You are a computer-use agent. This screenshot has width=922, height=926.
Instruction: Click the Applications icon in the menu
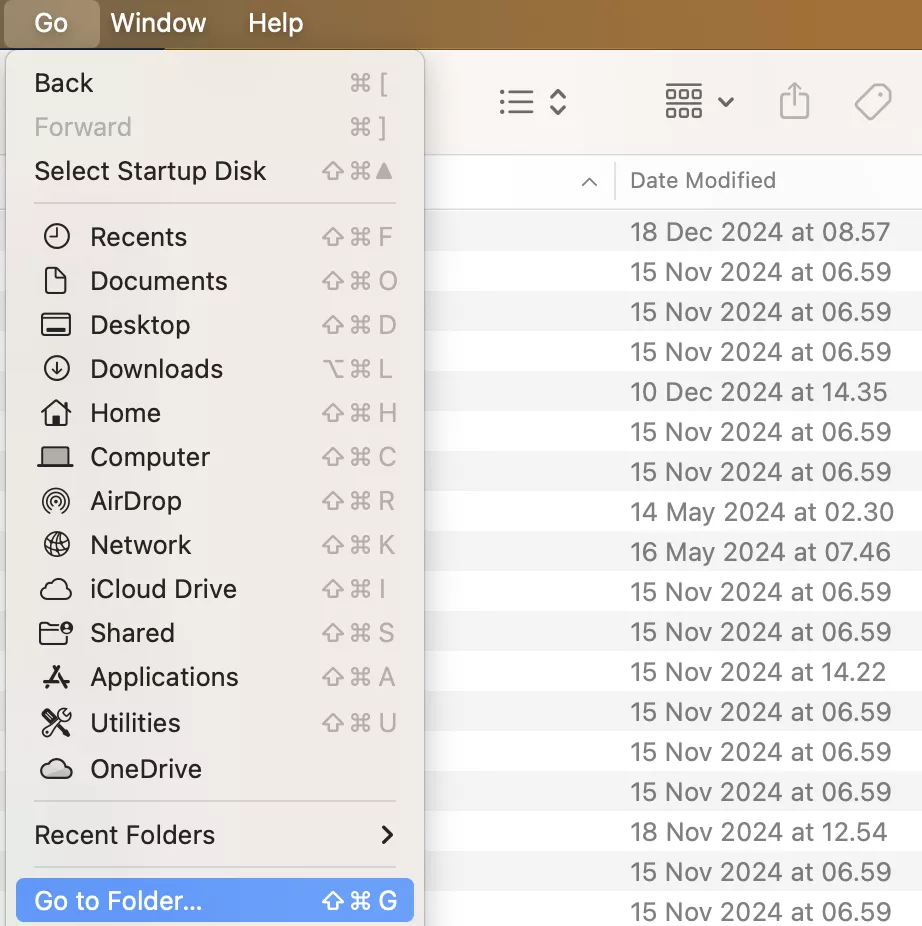point(56,678)
